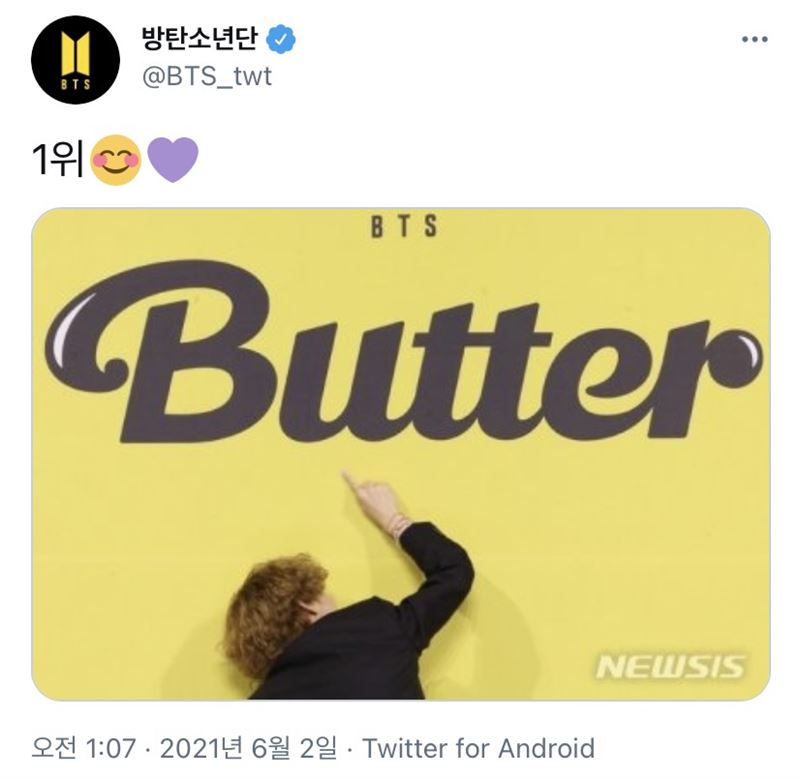Open the 오전 1:07 timestamp link
The image size is (800, 779).
click(x=84, y=748)
